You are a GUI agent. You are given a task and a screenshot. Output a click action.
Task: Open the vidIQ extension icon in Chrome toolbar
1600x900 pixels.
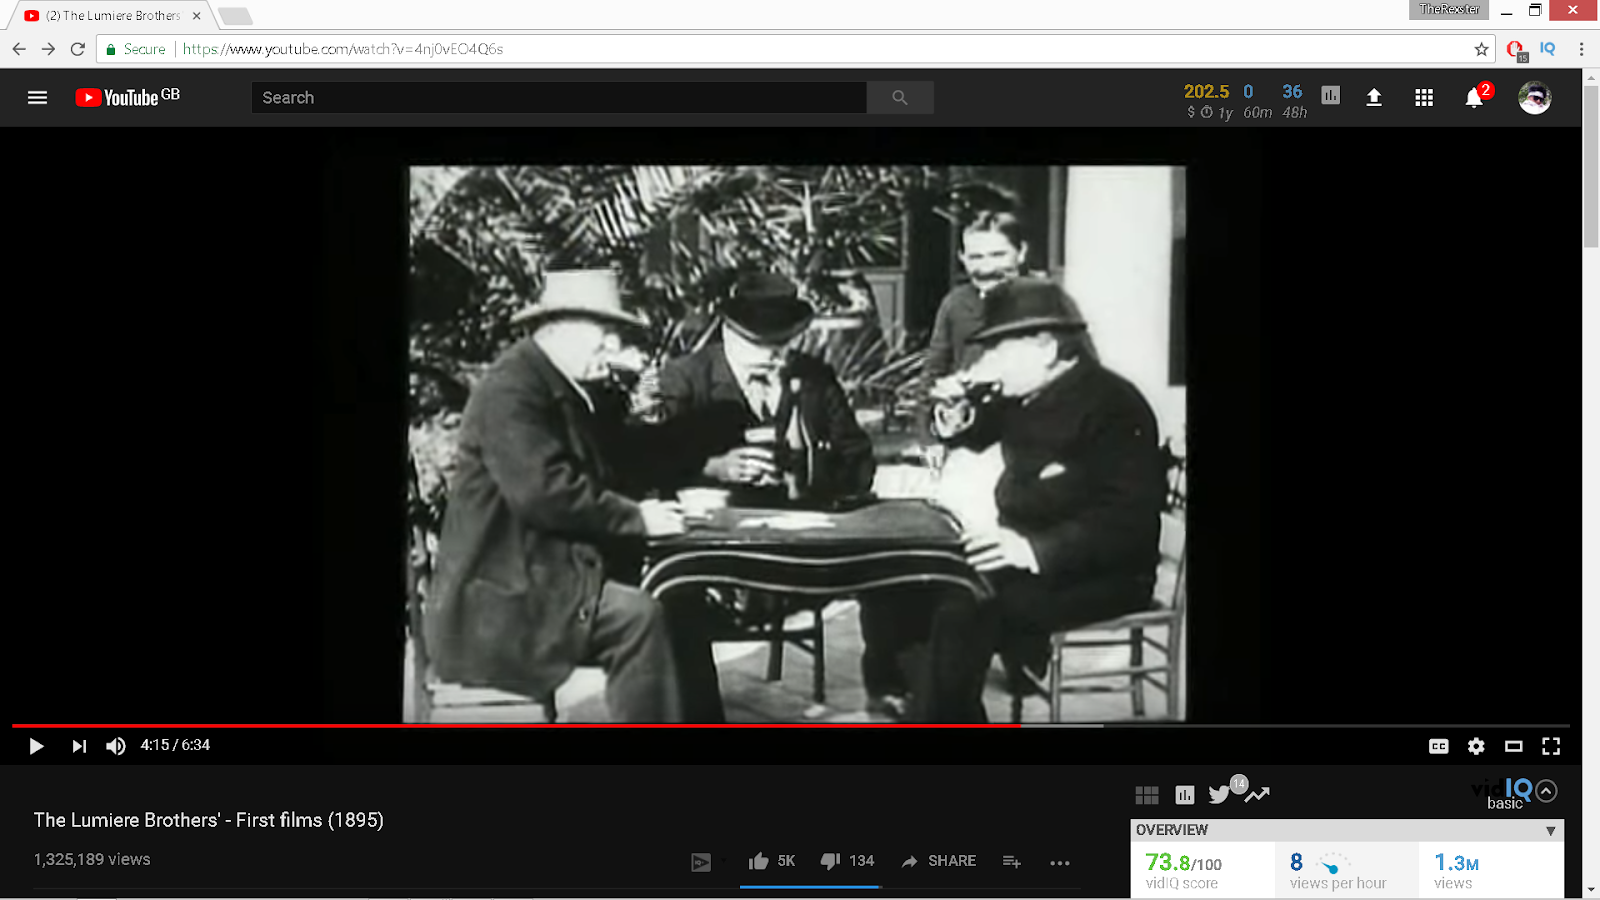tap(1548, 48)
